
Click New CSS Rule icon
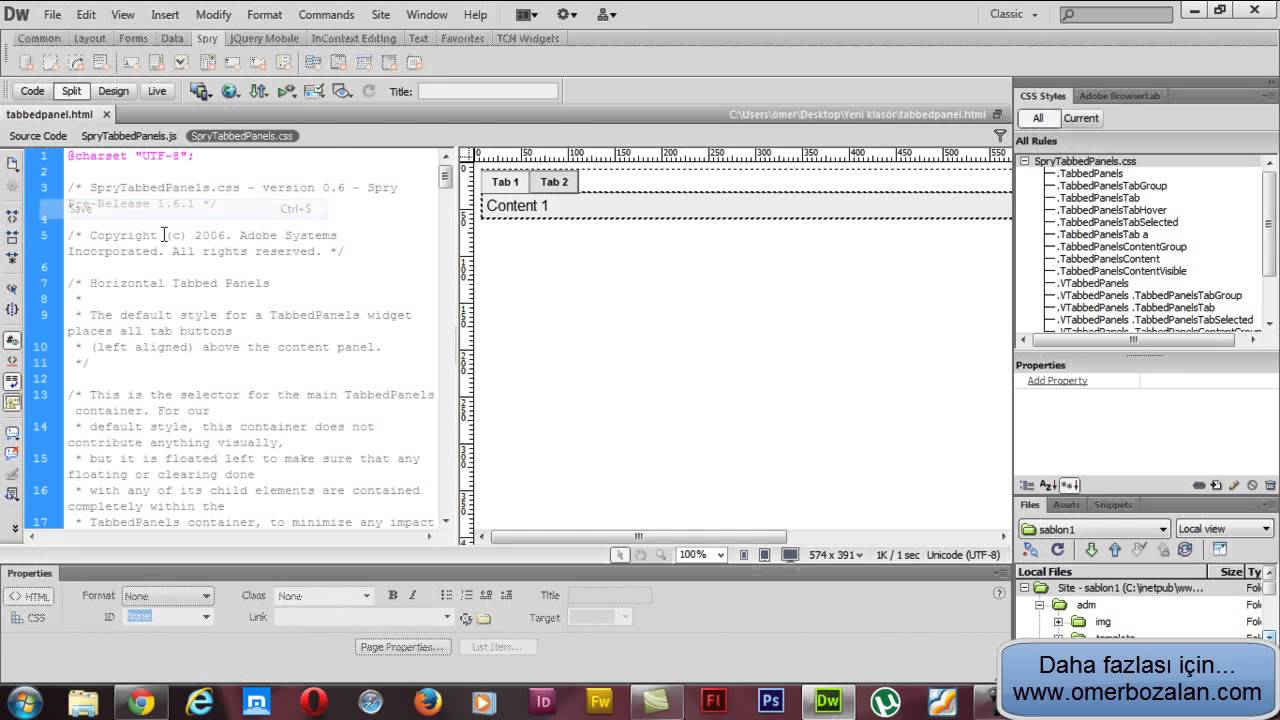pyautogui.click(x=1216, y=485)
